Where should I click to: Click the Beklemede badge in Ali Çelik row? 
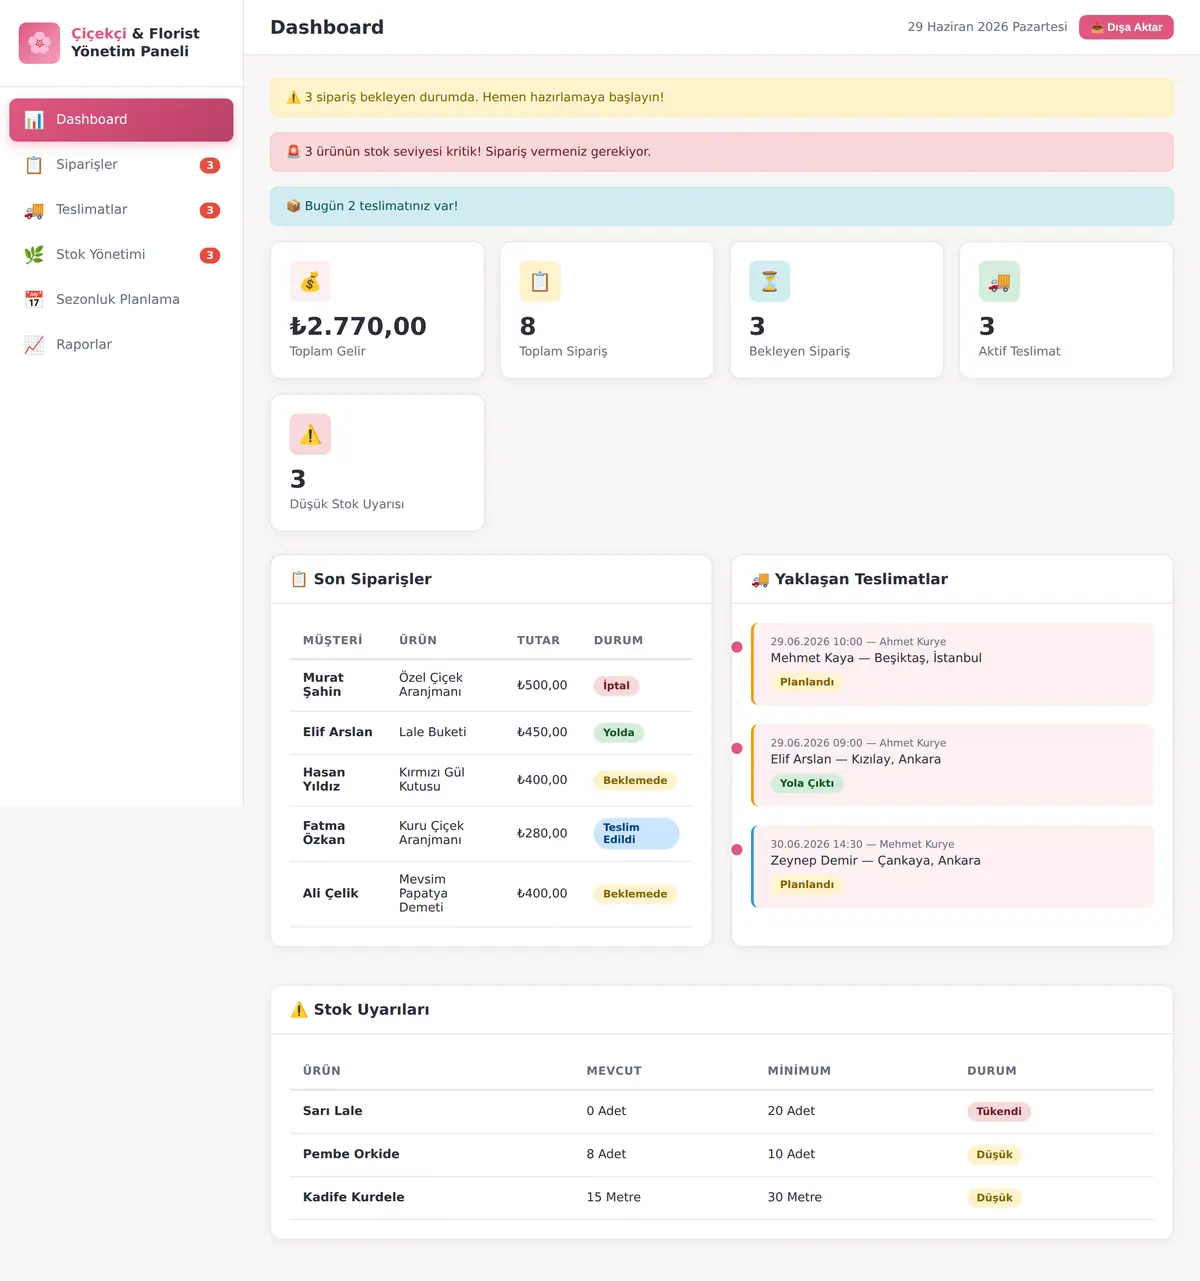[x=635, y=895]
